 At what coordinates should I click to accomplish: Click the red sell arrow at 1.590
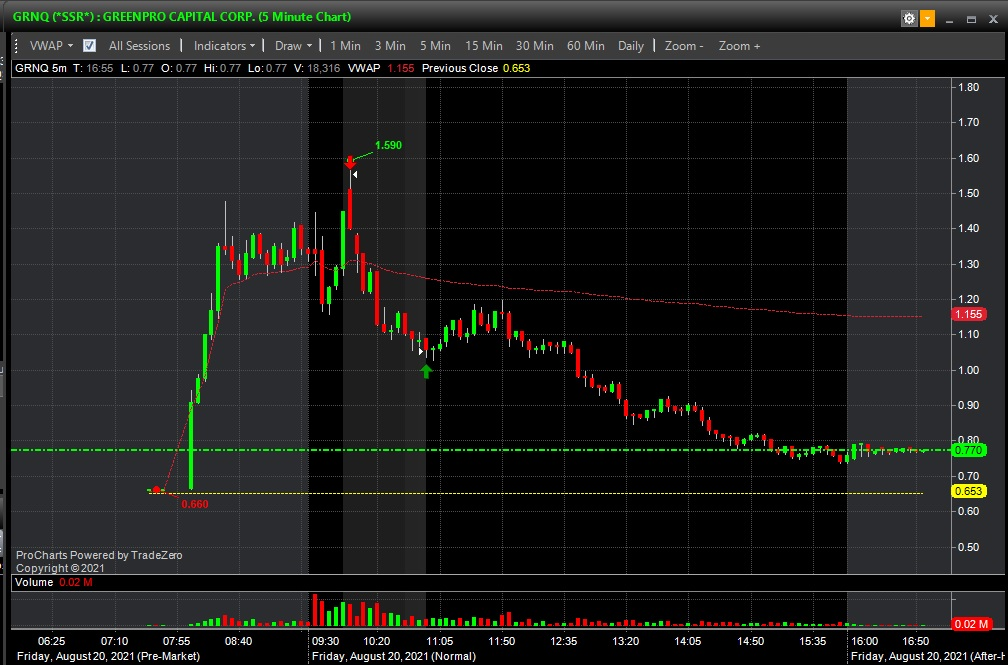(x=350, y=161)
